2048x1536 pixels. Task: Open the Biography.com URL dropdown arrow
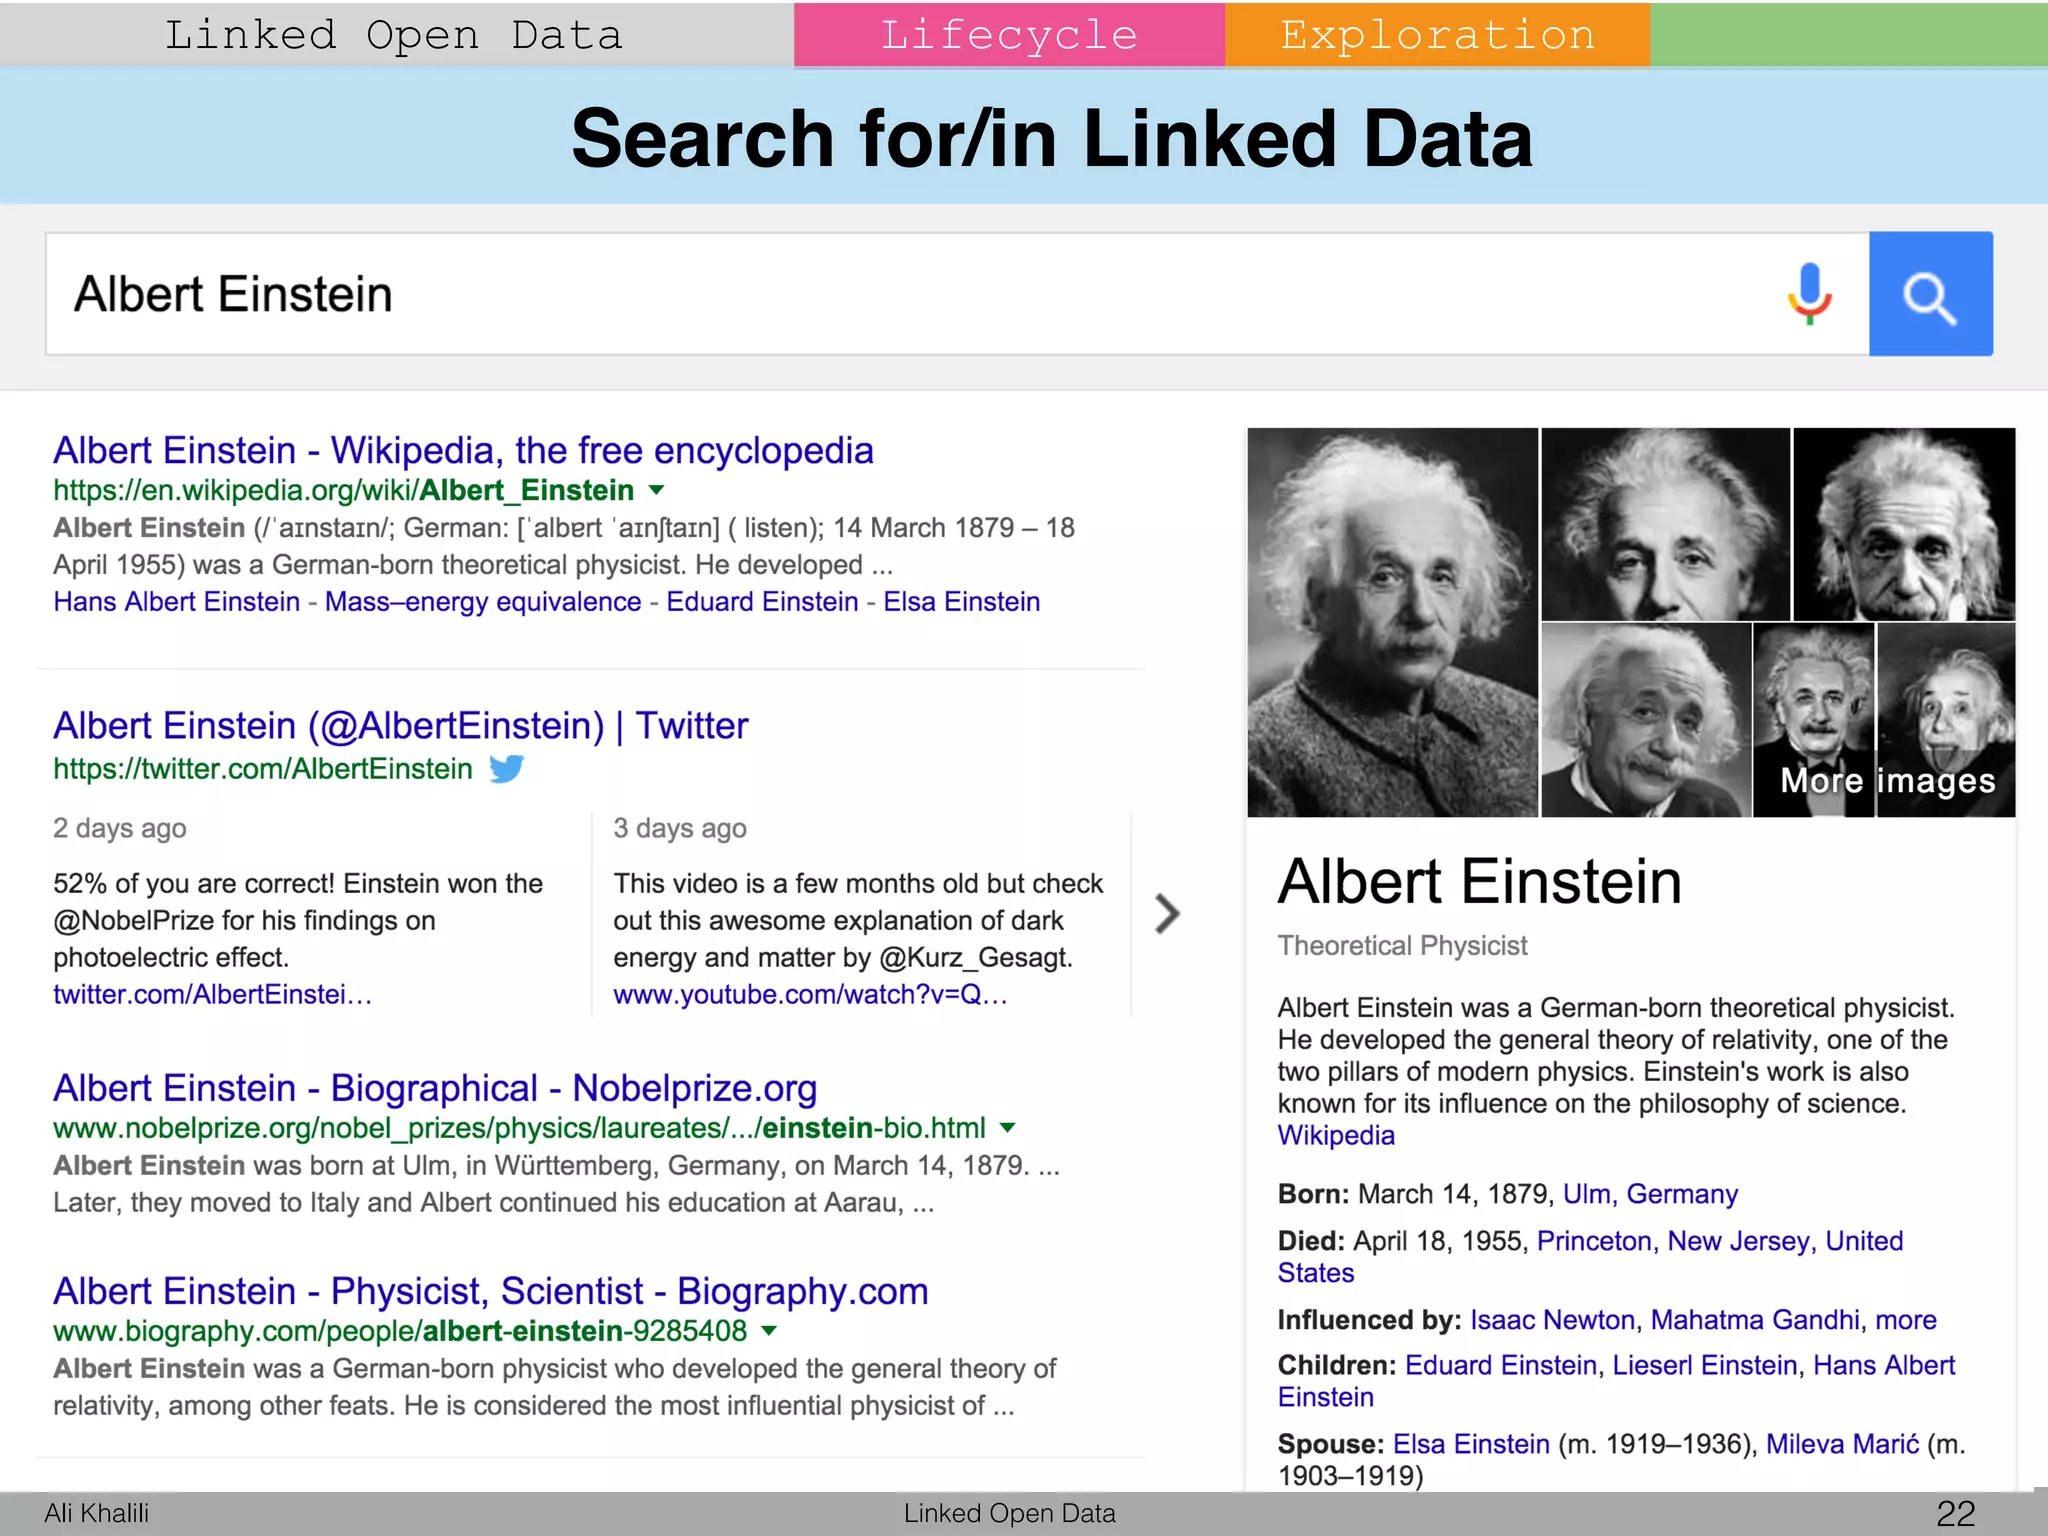point(769,1331)
